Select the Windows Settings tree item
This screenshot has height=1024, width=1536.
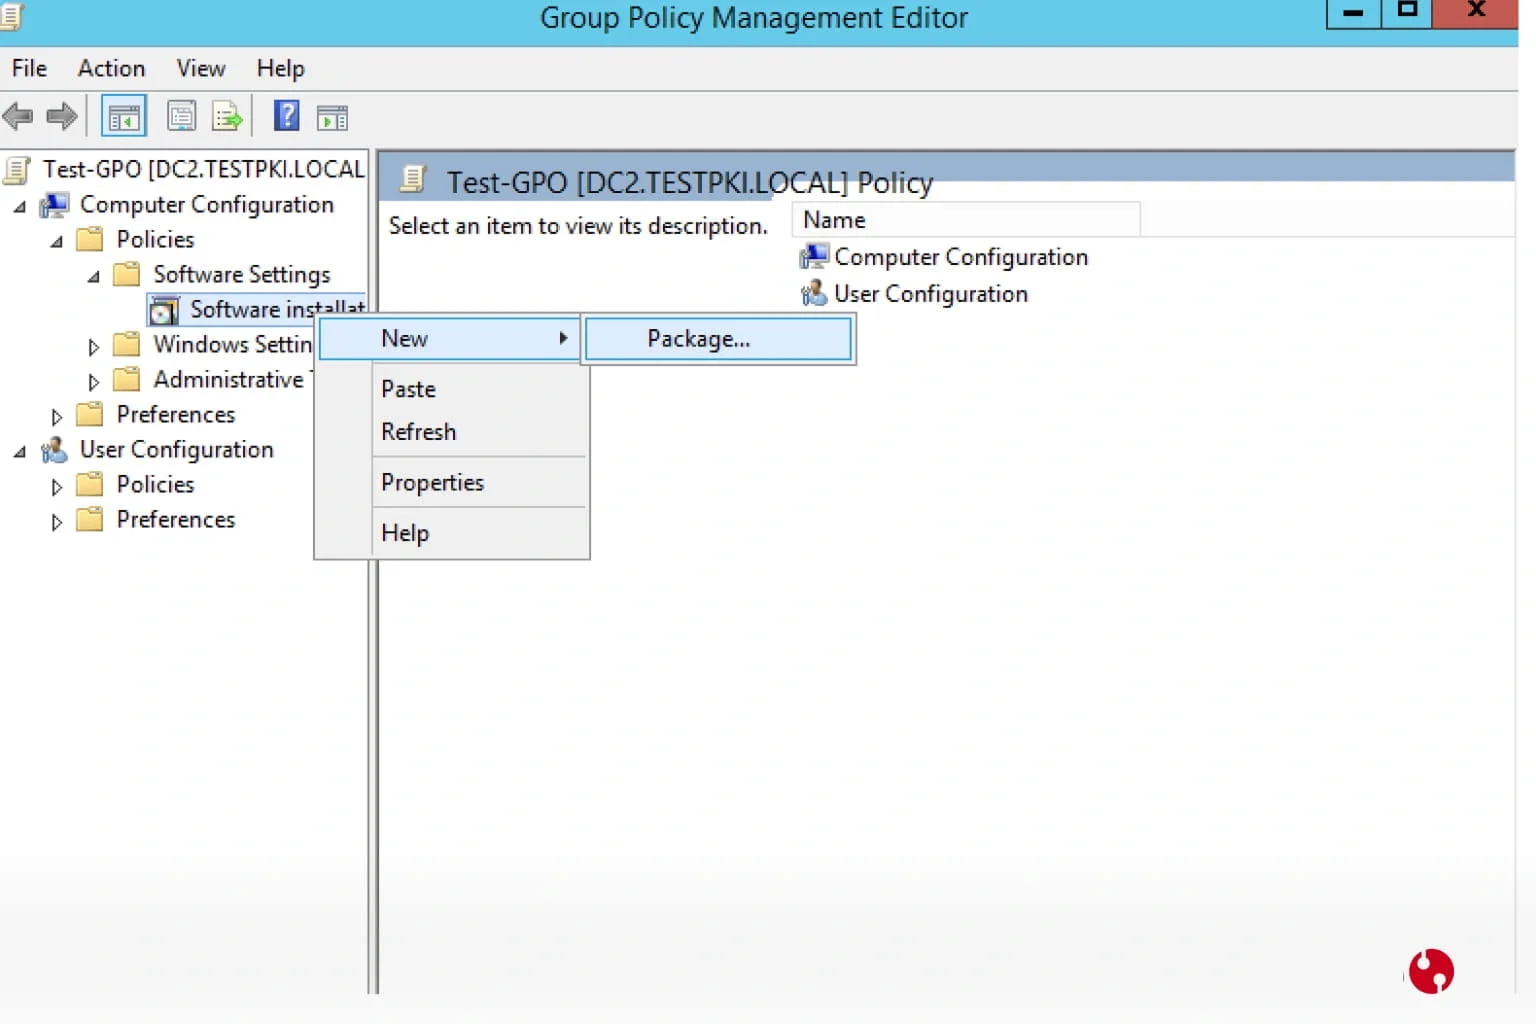click(233, 345)
